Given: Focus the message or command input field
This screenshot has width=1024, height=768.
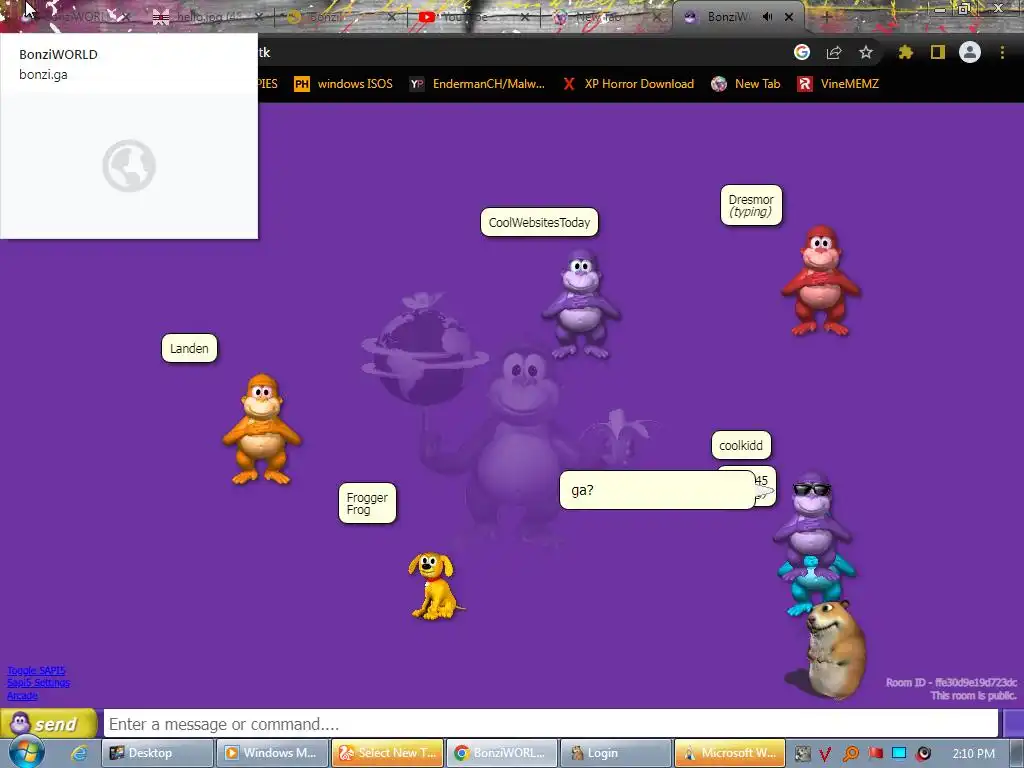Looking at the screenshot, I should point(551,724).
